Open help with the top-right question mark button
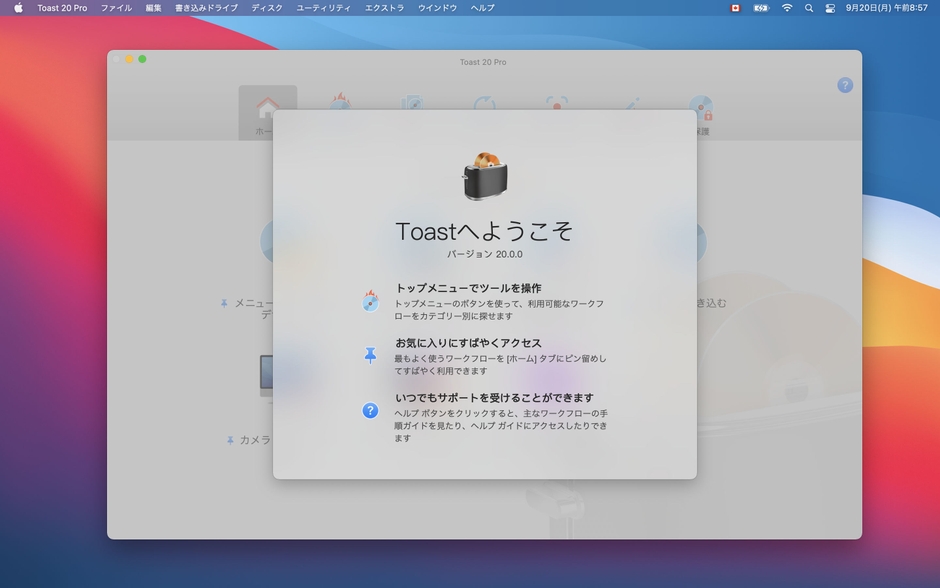 point(845,85)
